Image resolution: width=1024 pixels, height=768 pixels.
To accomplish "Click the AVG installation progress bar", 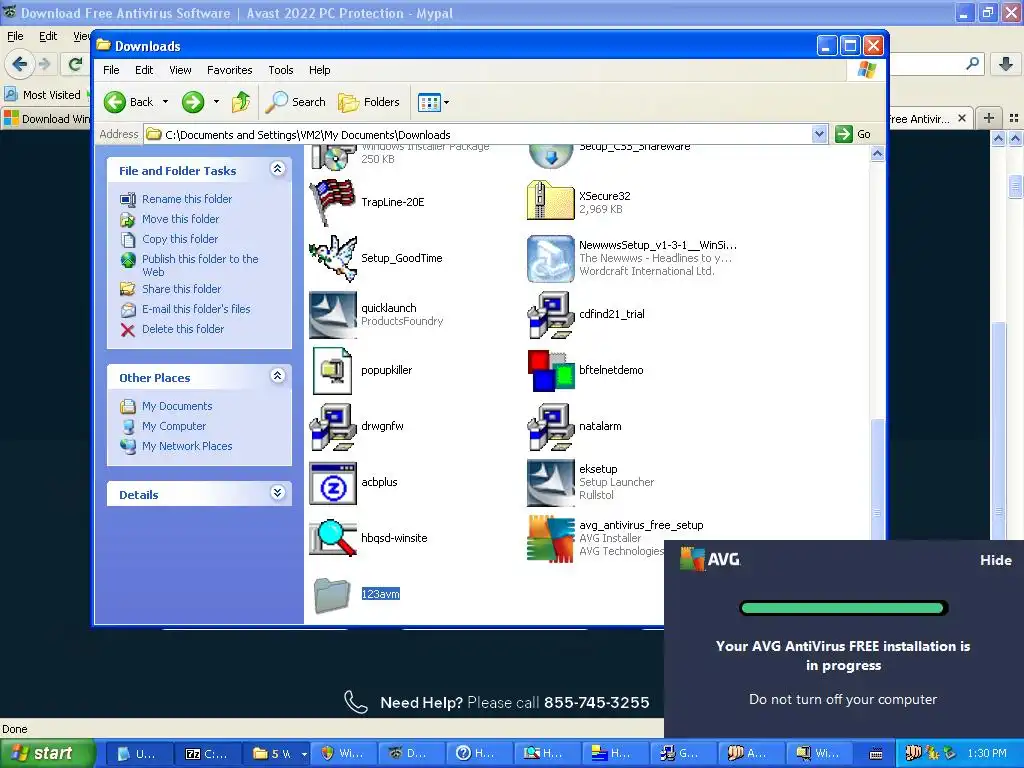I will (x=843, y=609).
